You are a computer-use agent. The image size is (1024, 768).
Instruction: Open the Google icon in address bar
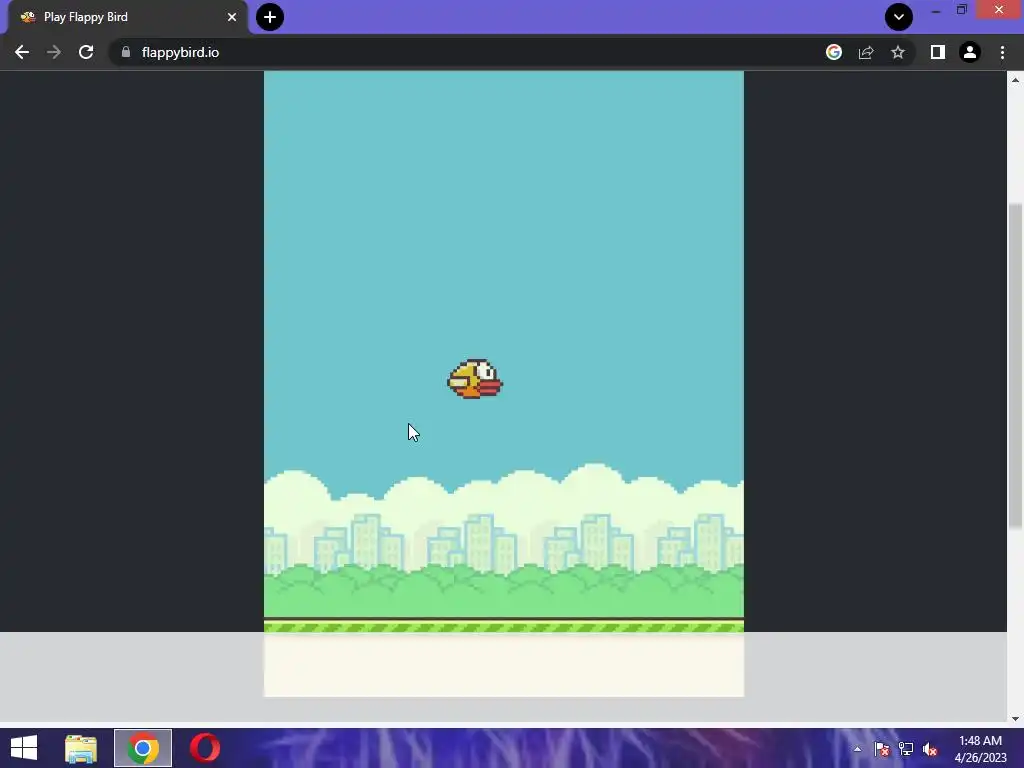834,52
